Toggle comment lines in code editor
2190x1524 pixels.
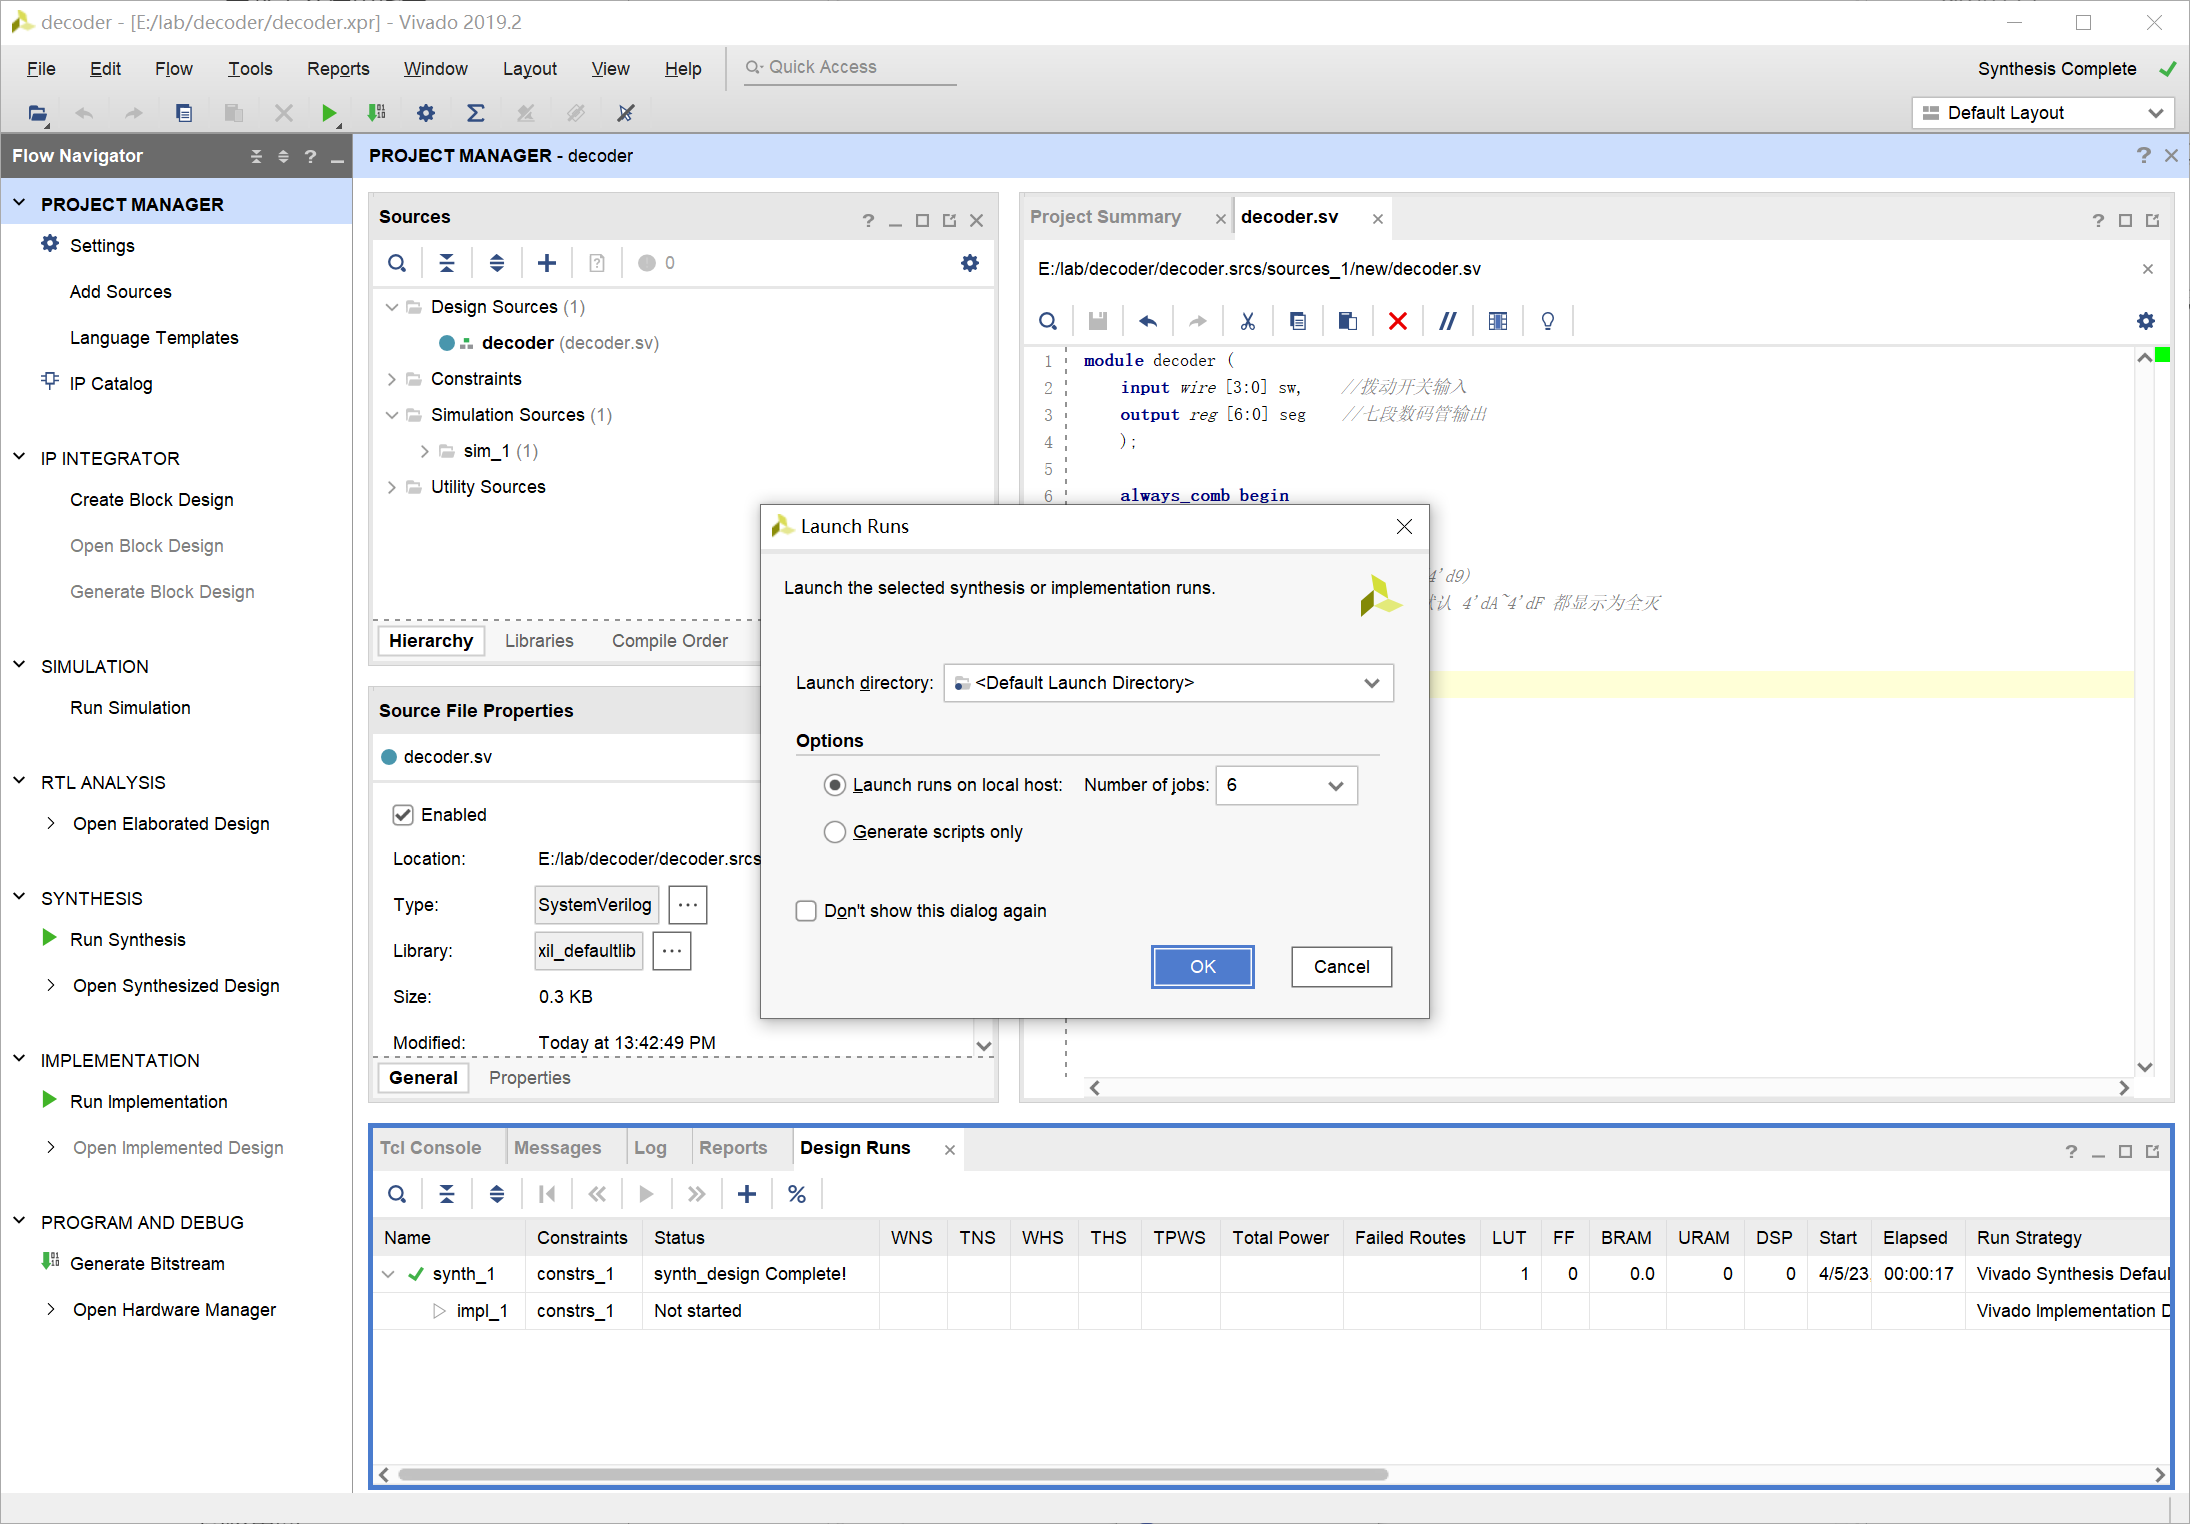pyautogui.click(x=1447, y=321)
